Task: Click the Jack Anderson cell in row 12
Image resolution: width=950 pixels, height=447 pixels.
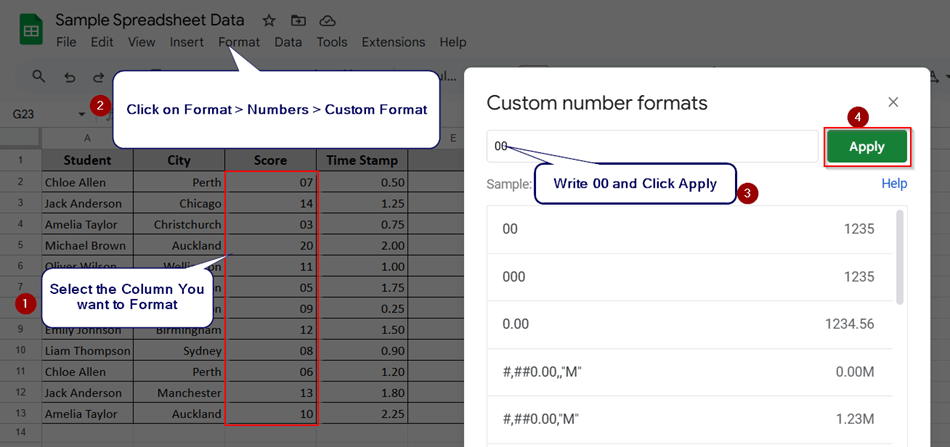Action: click(x=87, y=393)
